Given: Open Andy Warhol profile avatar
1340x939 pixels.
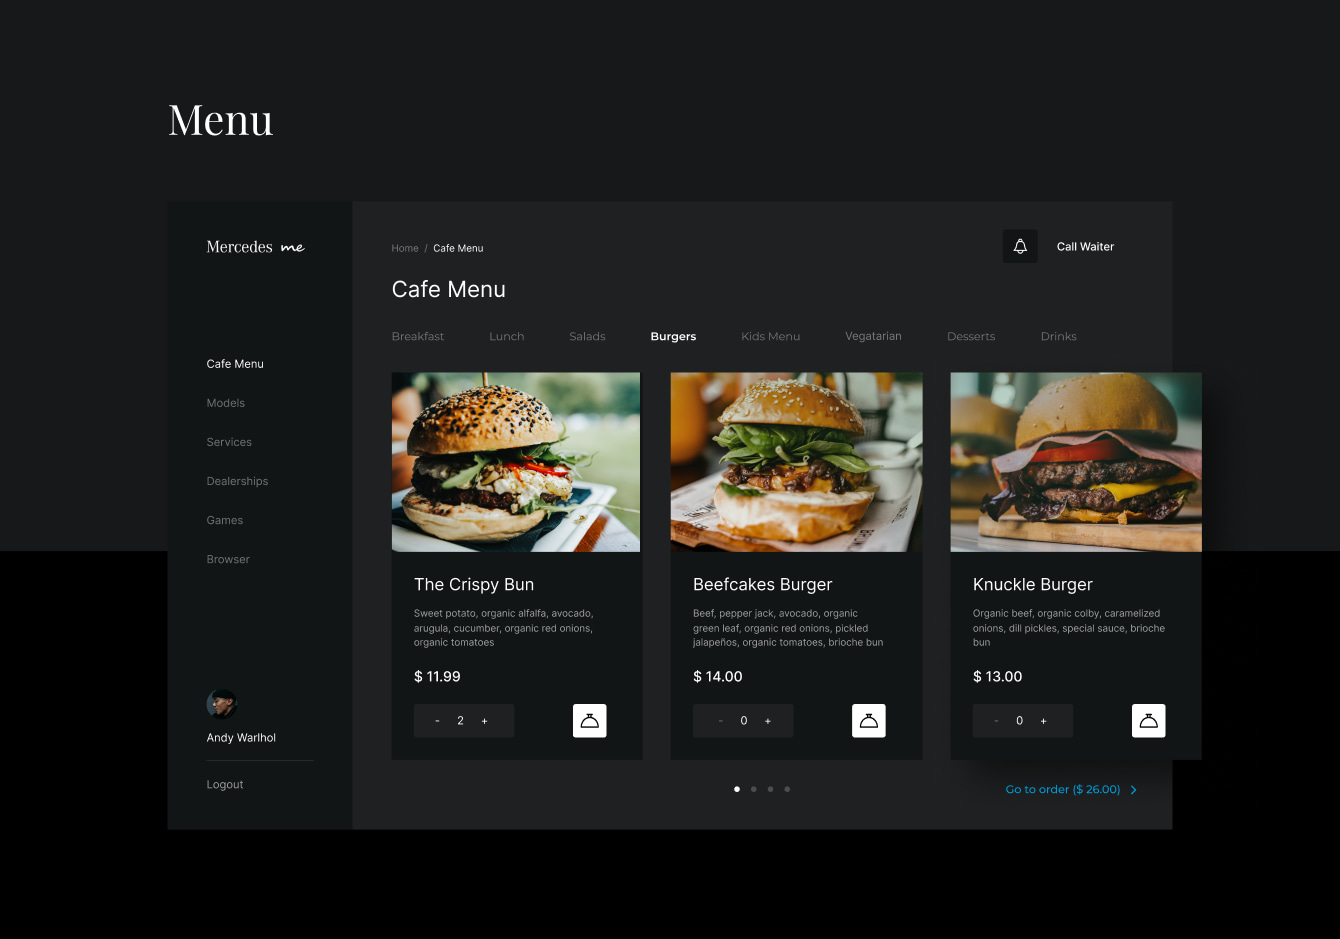Looking at the screenshot, I should tap(222, 704).
